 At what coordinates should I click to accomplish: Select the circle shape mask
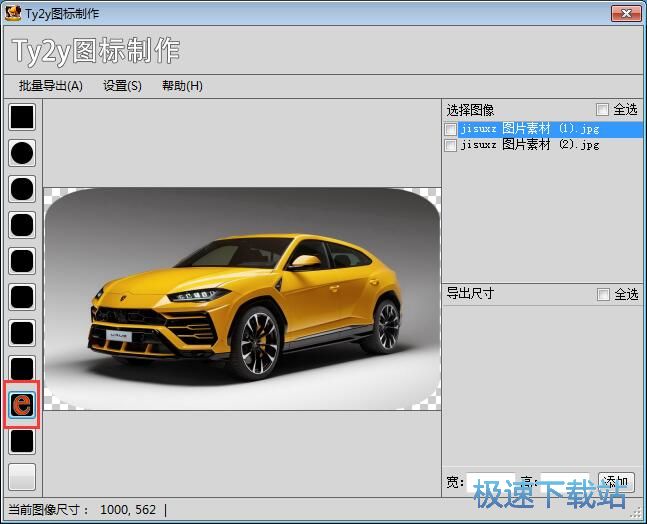(22, 153)
